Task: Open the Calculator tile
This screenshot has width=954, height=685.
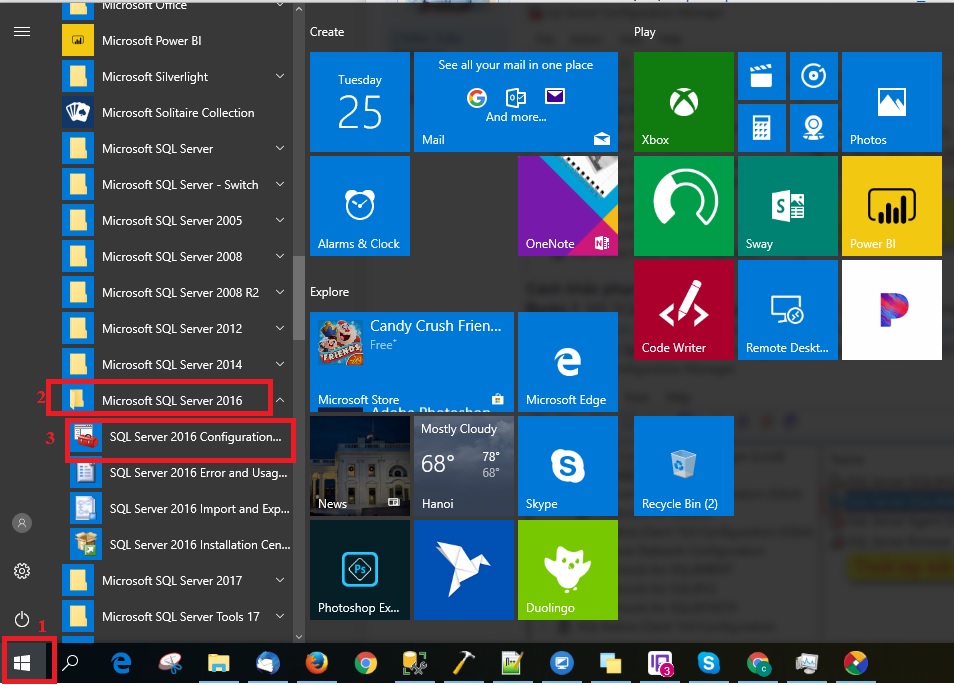Action: [761, 128]
